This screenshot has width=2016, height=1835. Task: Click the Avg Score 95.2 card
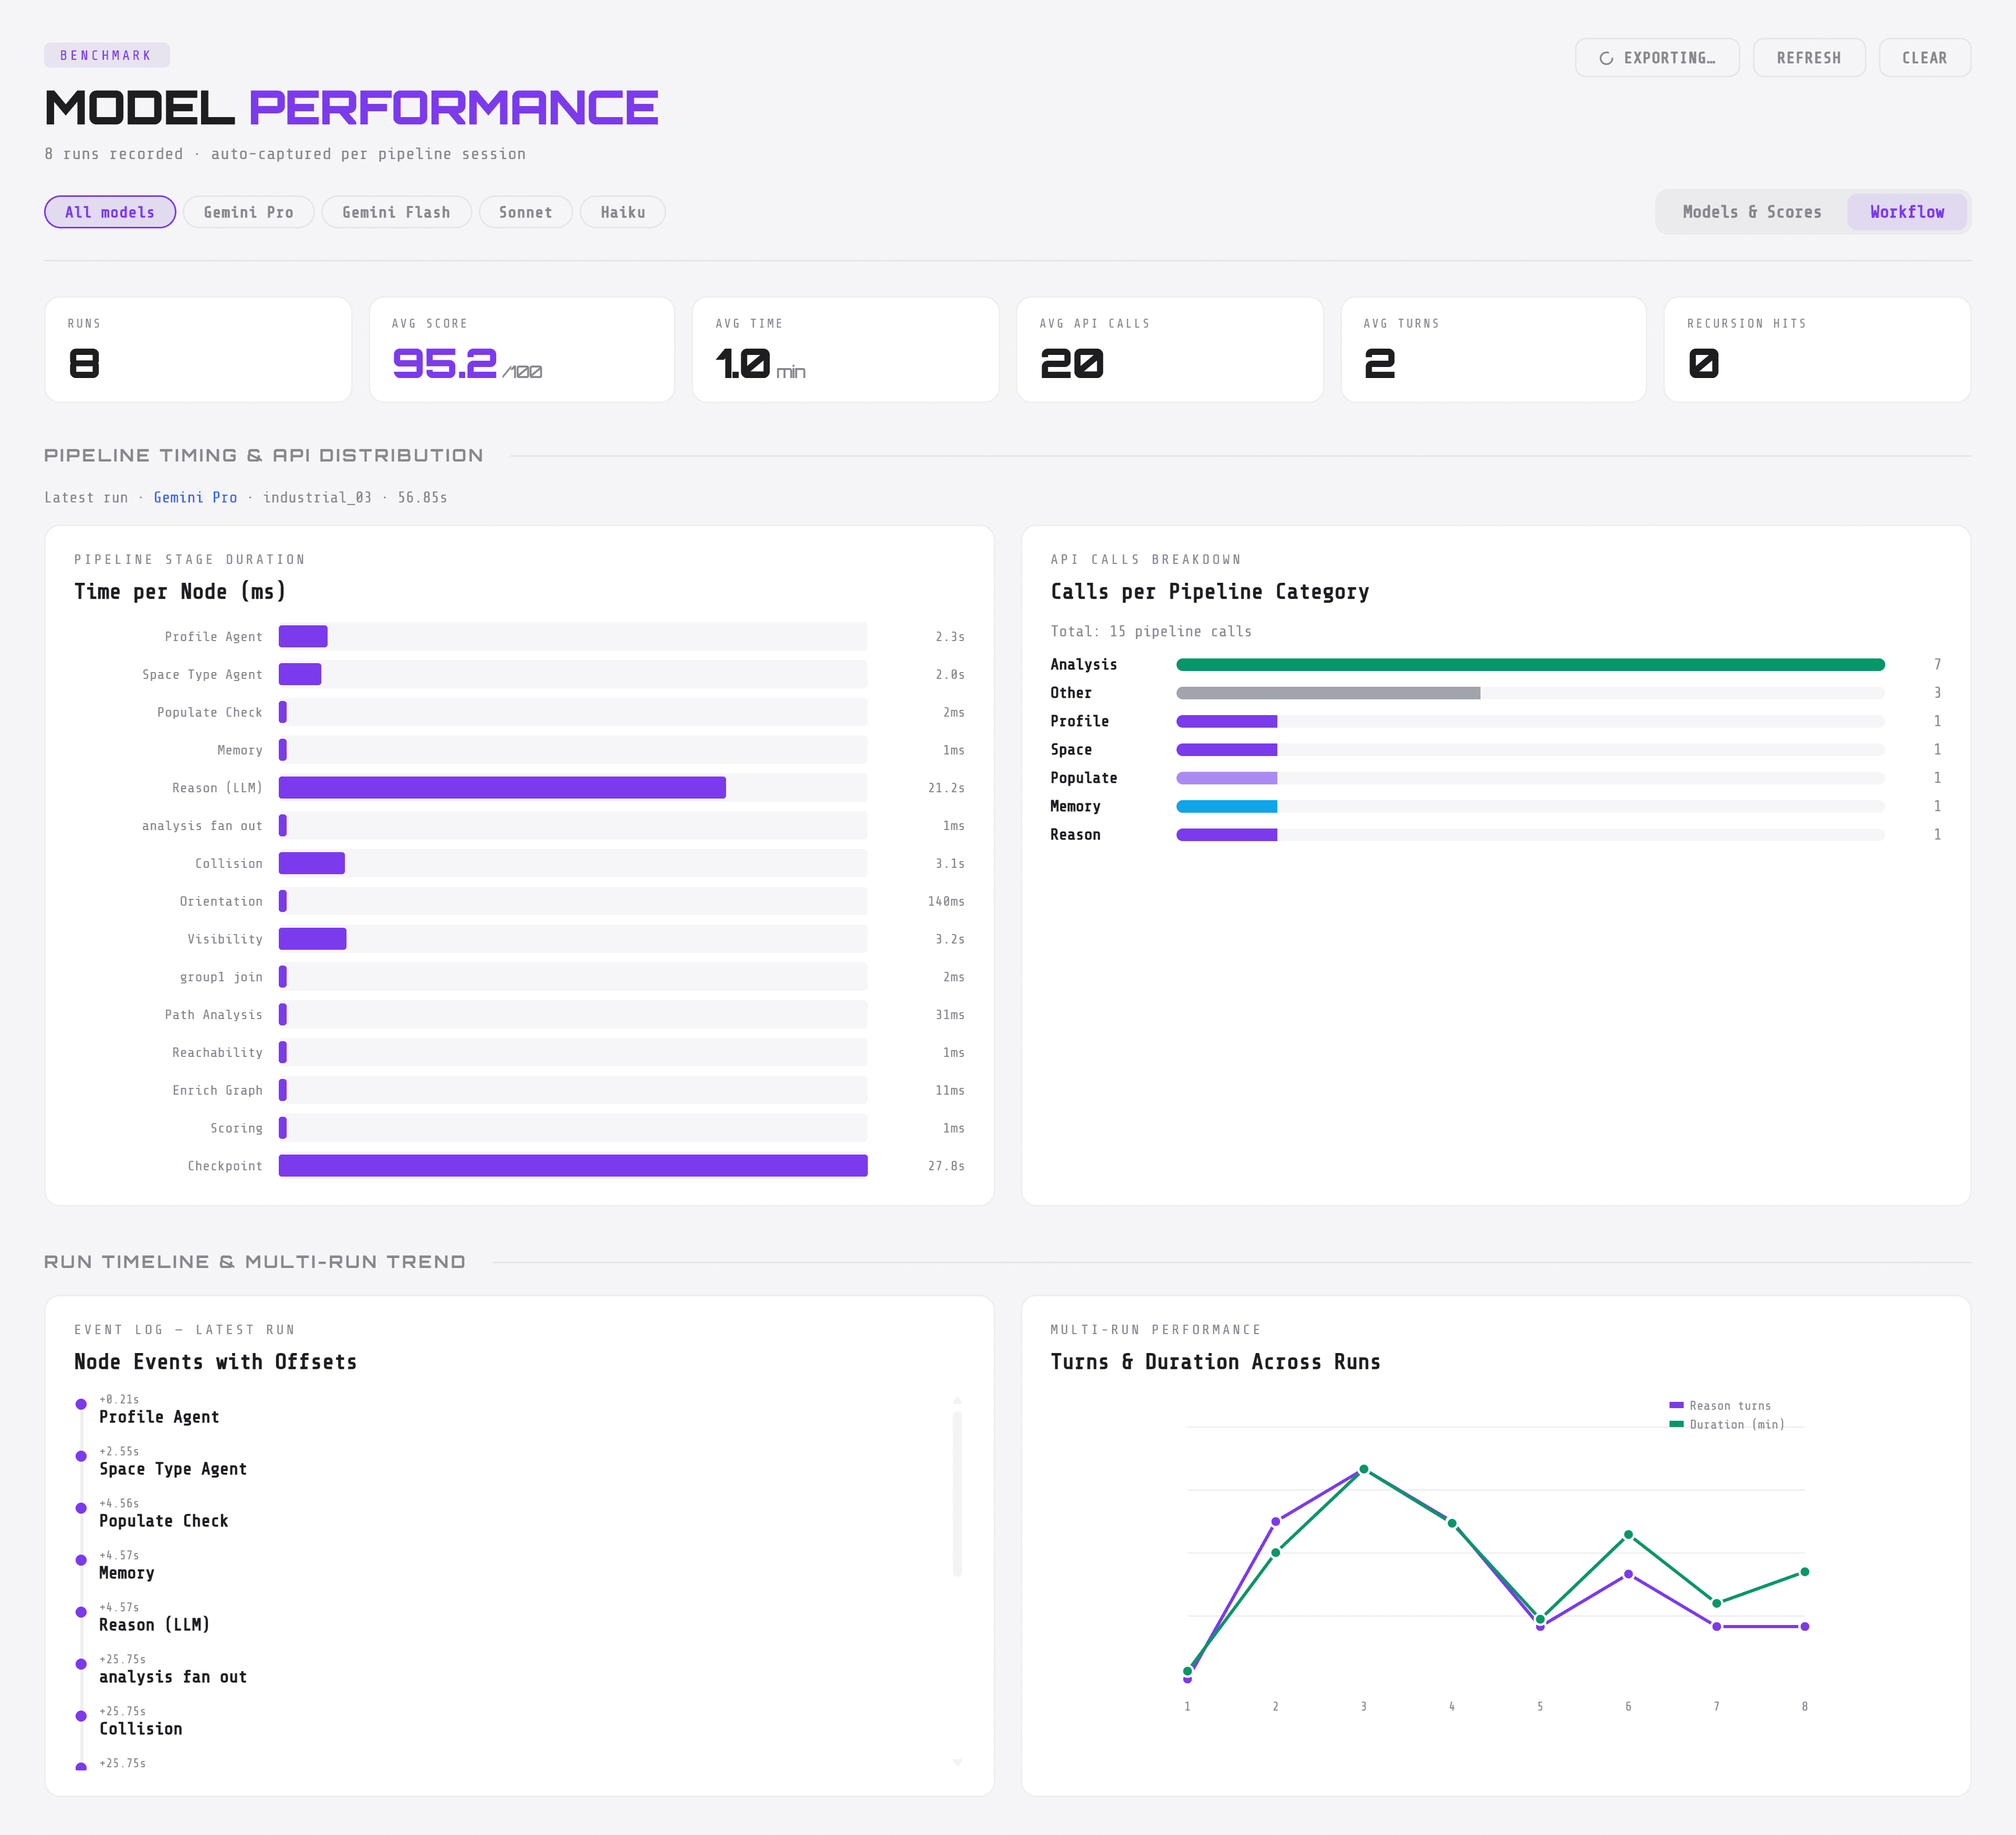pos(522,349)
